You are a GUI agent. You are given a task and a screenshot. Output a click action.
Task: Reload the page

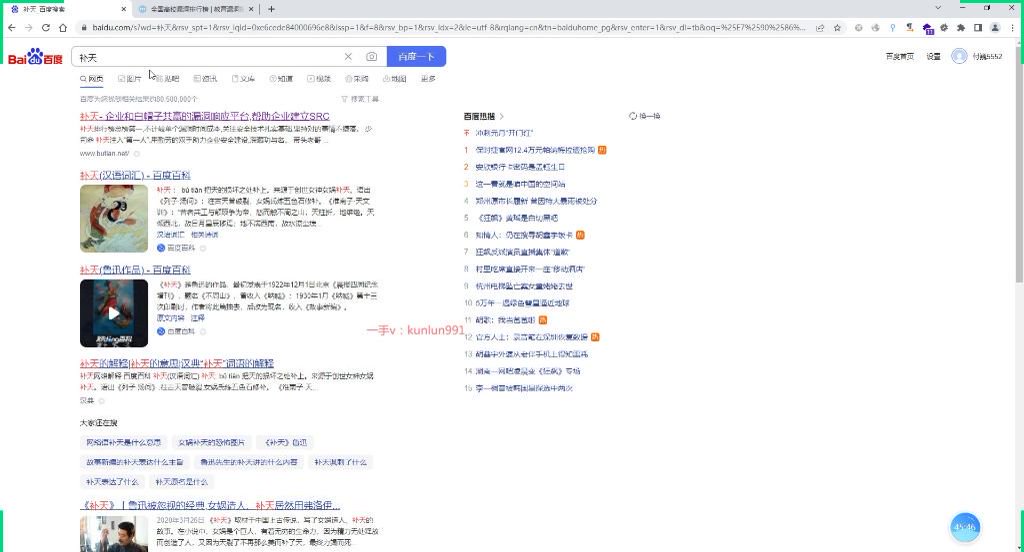[46, 27]
